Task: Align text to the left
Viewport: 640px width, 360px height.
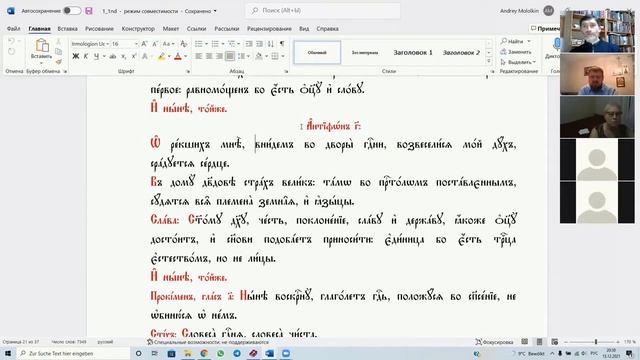Action: (x=199, y=56)
